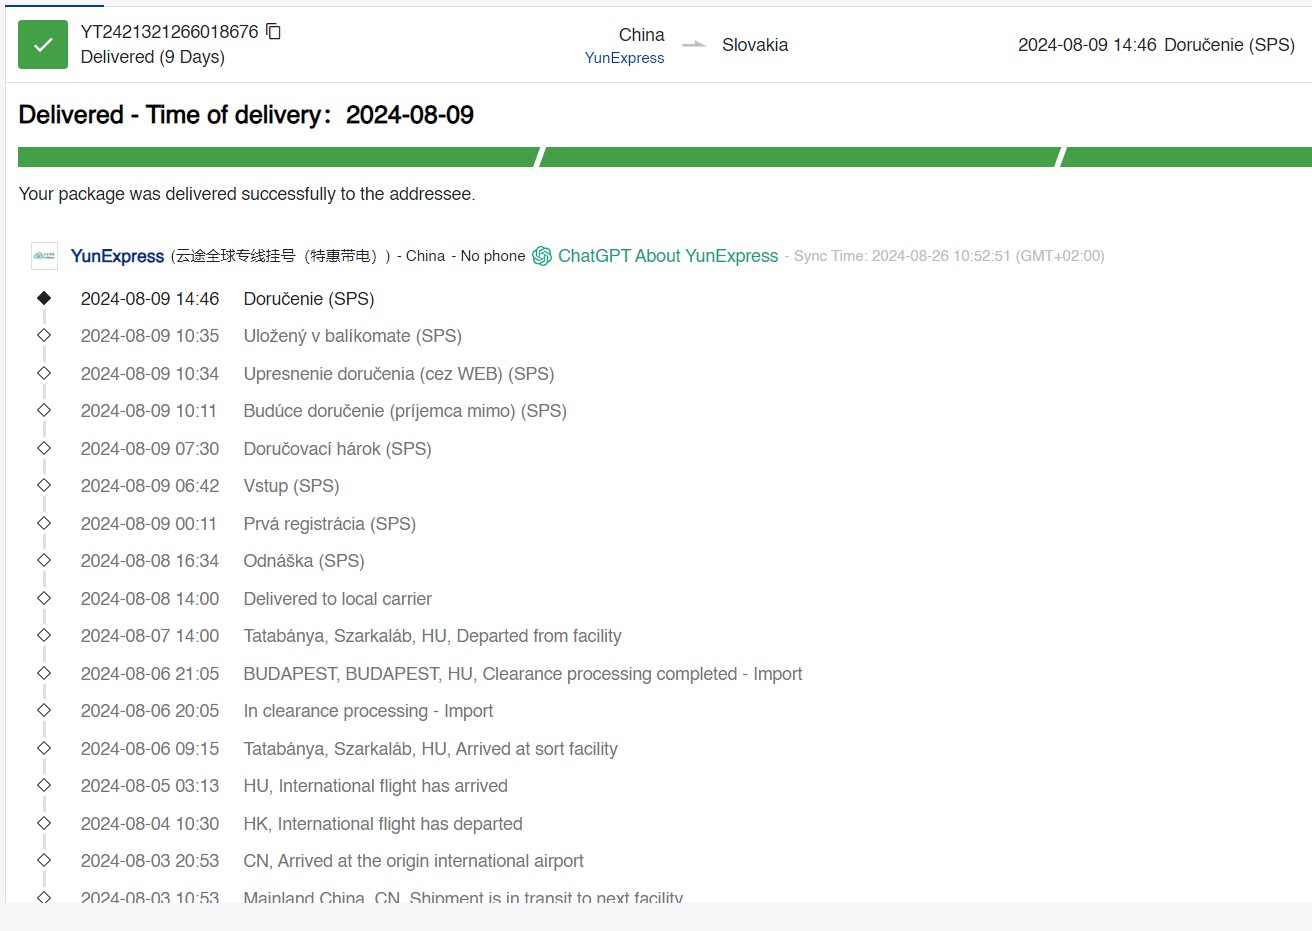Click the heading Delivered - Time of delivery
This screenshot has width=1312, height=931.
(x=246, y=115)
